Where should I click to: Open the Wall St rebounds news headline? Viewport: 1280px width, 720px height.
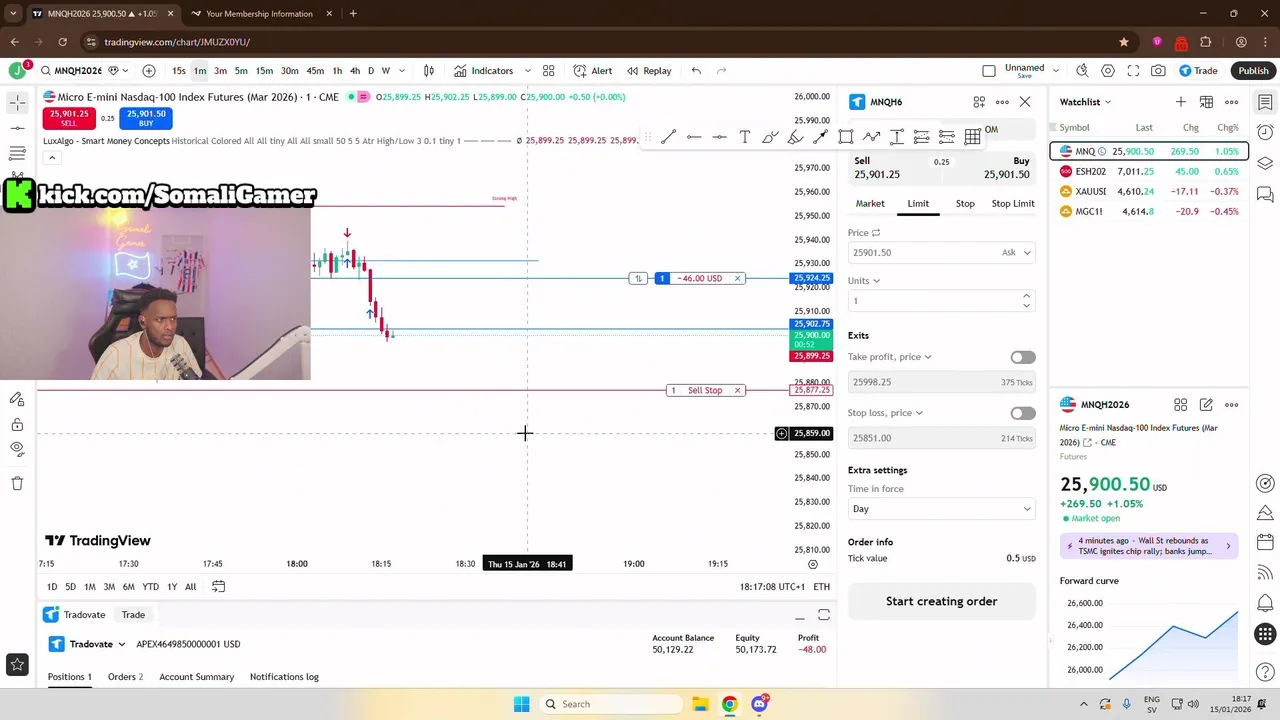coord(1149,546)
